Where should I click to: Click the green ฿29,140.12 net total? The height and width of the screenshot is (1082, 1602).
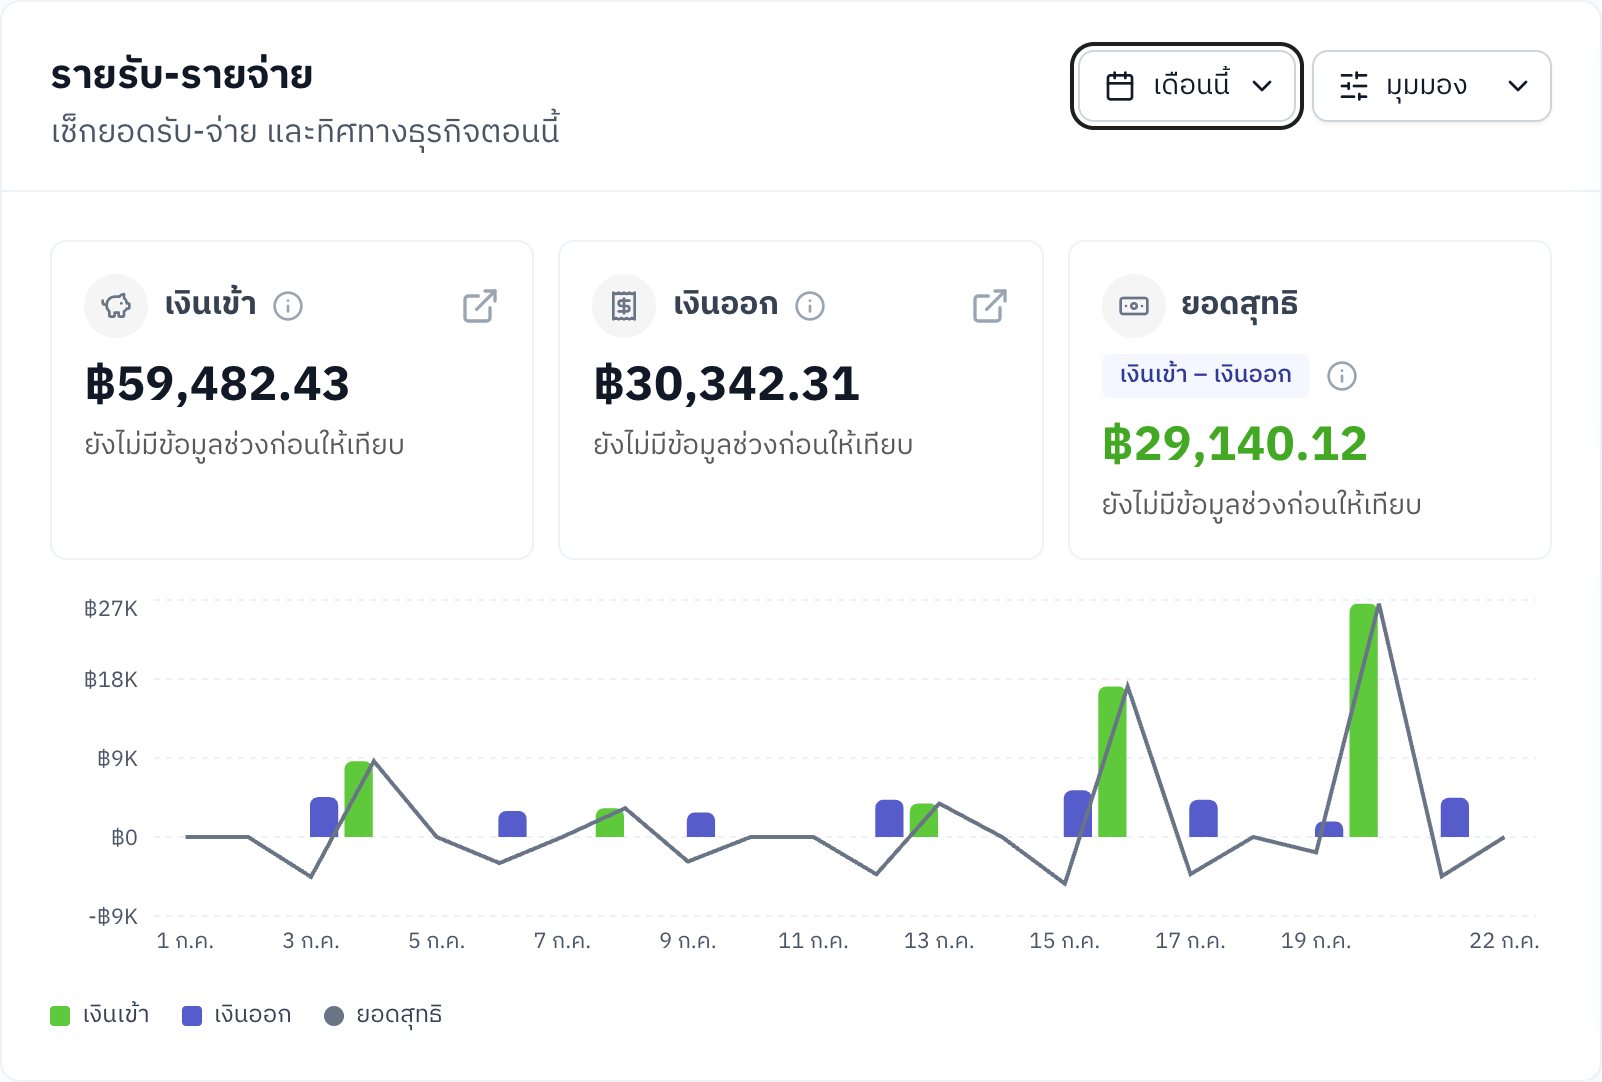[x=1235, y=444]
